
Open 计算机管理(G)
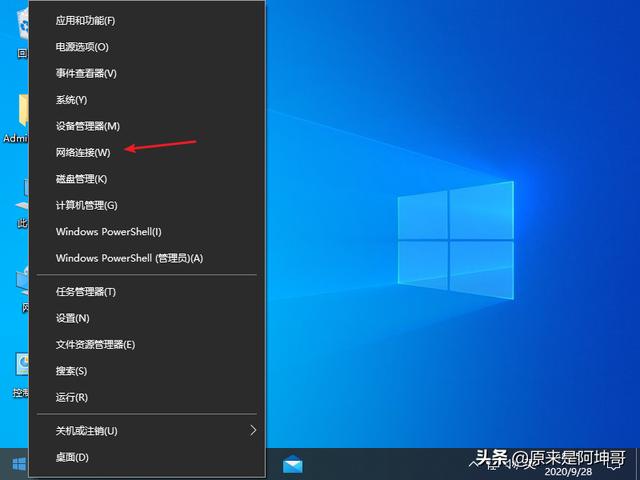coord(147,205)
